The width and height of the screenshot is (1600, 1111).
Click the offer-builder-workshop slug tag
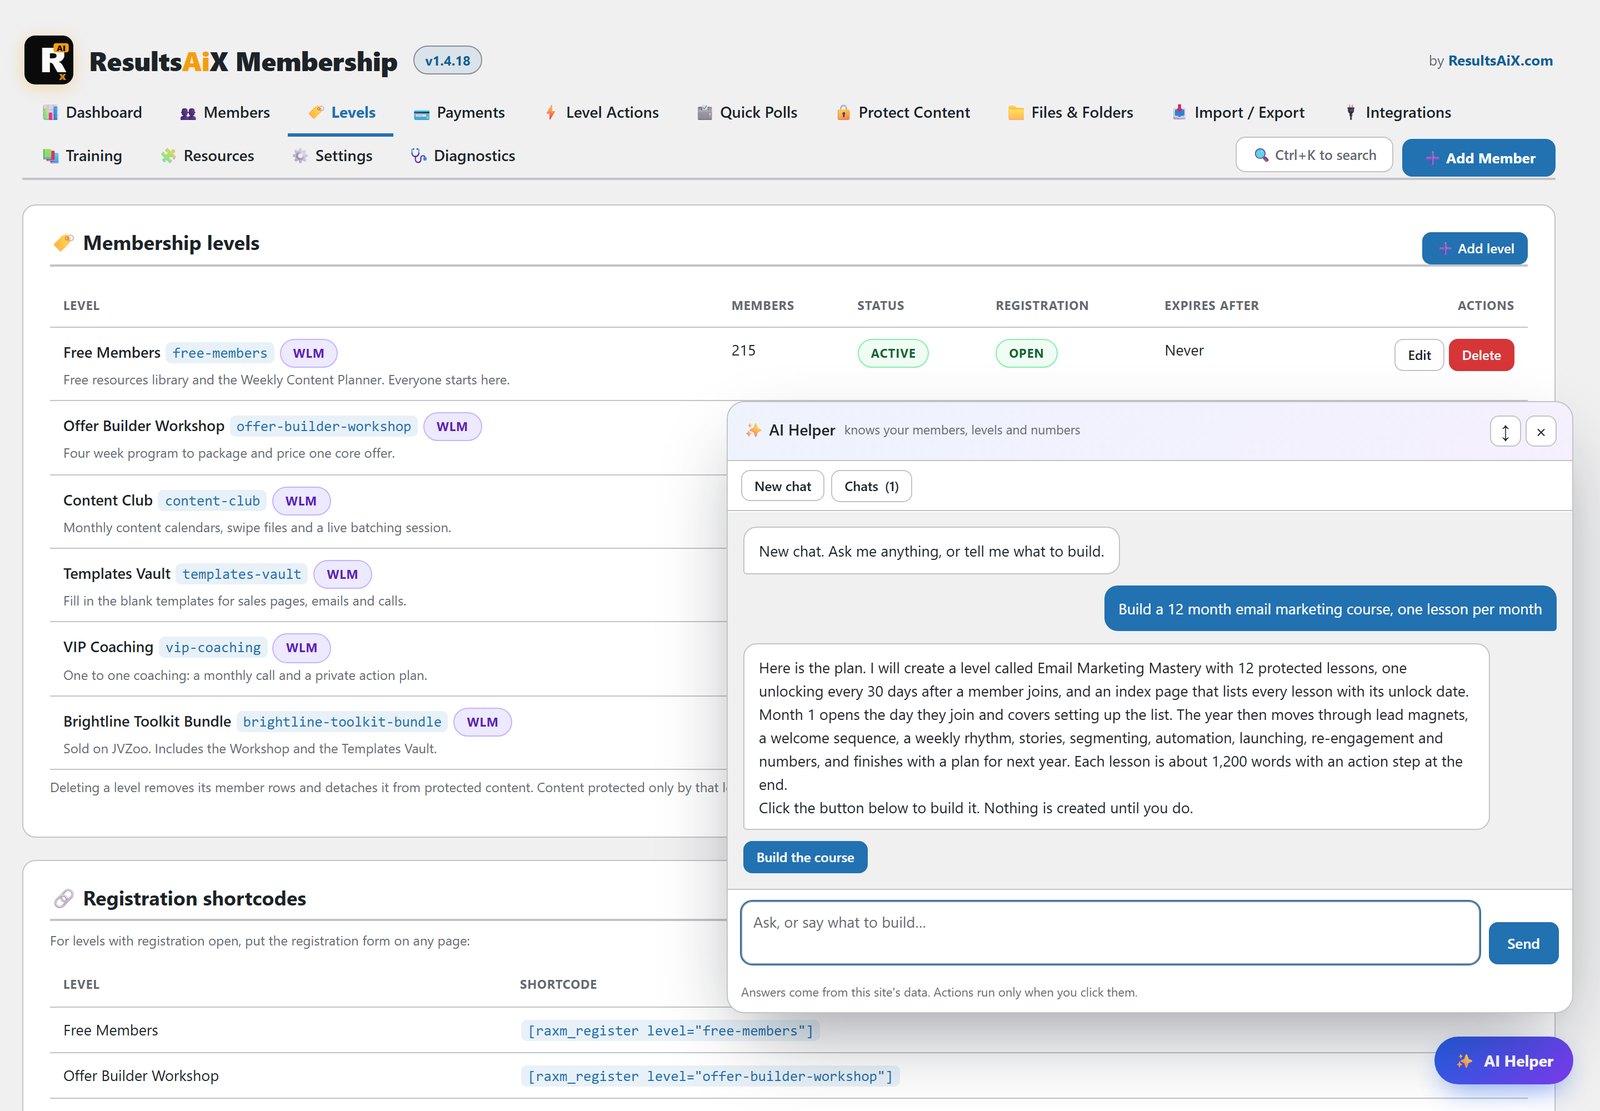(324, 426)
